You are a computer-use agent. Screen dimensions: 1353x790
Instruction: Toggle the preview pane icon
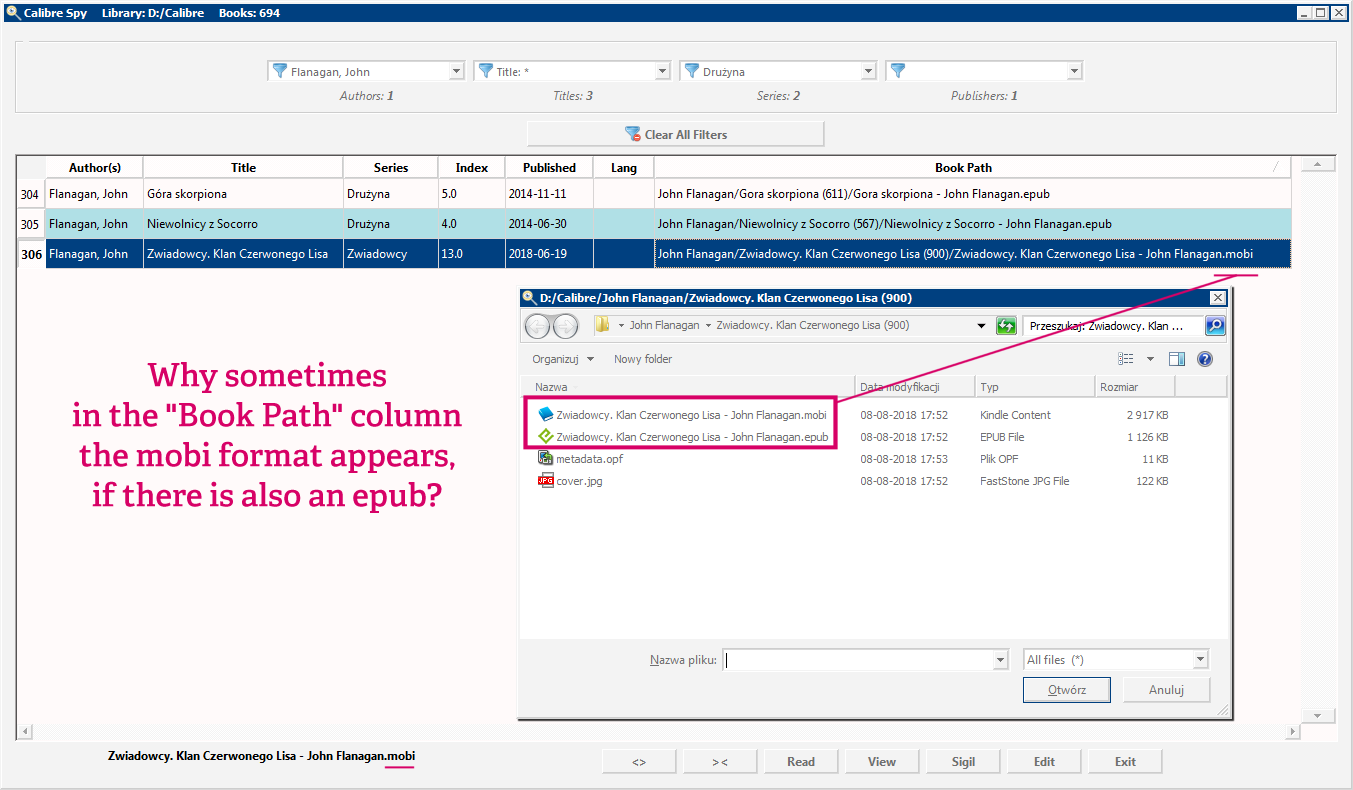coord(1177,359)
